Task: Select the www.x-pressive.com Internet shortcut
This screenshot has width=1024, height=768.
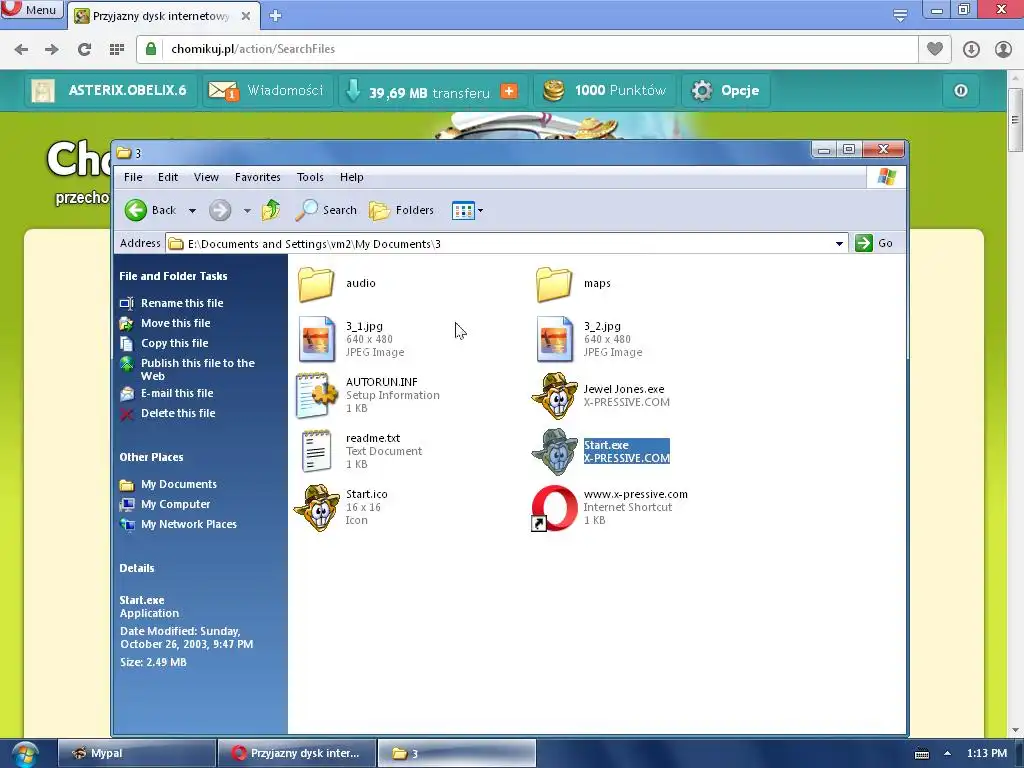Action: tap(554, 508)
